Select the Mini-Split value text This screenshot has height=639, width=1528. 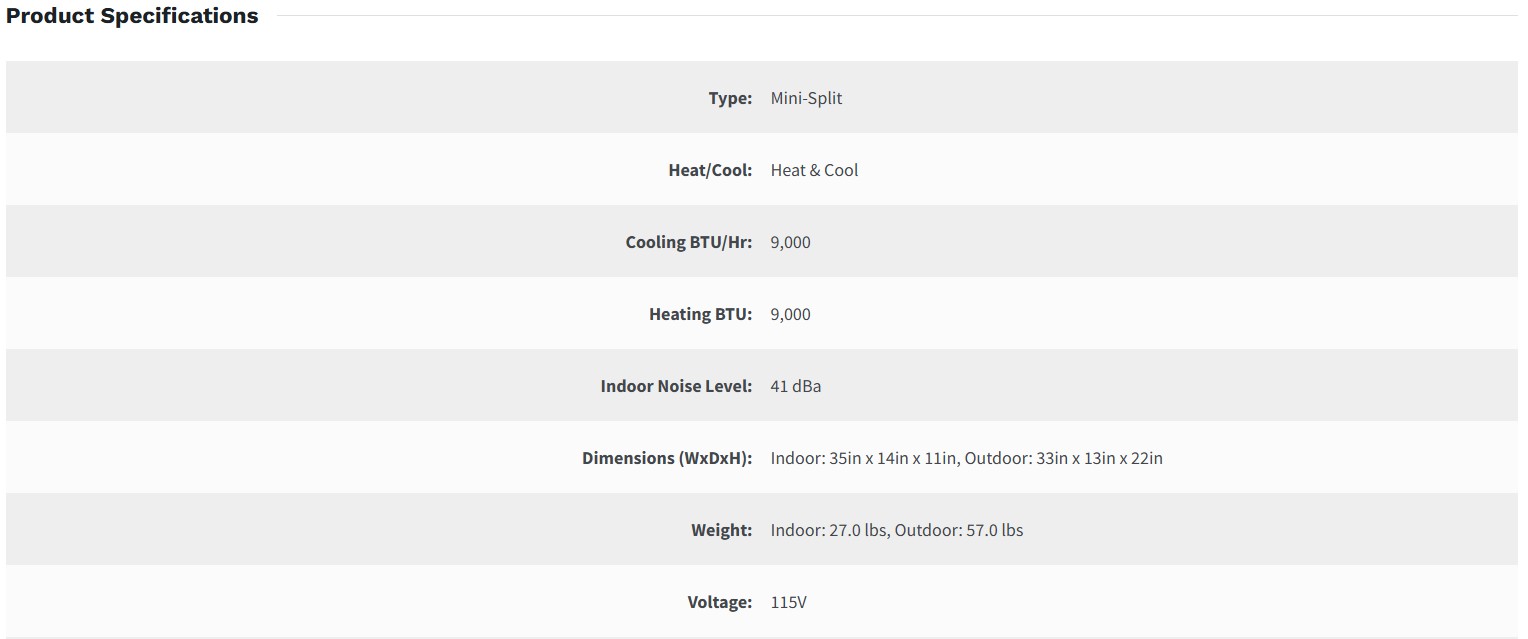pyautogui.click(x=806, y=98)
